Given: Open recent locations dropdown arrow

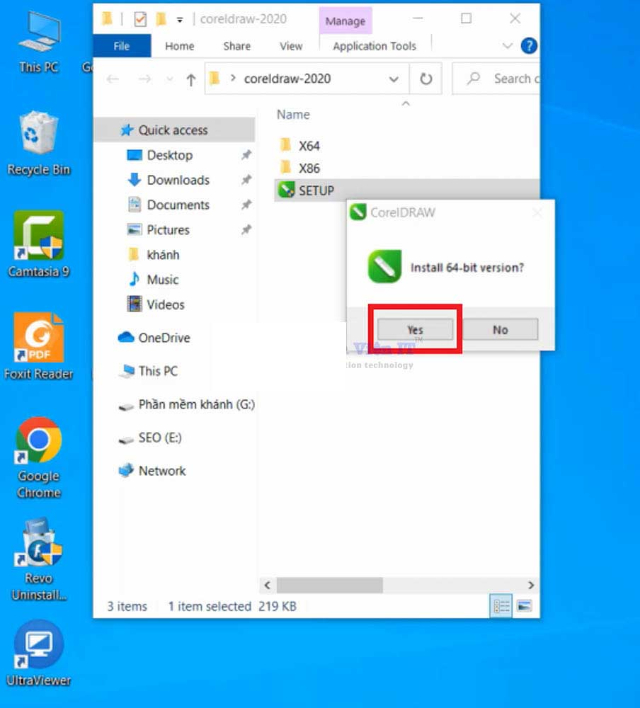Looking at the screenshot, I should coord(170,79).
